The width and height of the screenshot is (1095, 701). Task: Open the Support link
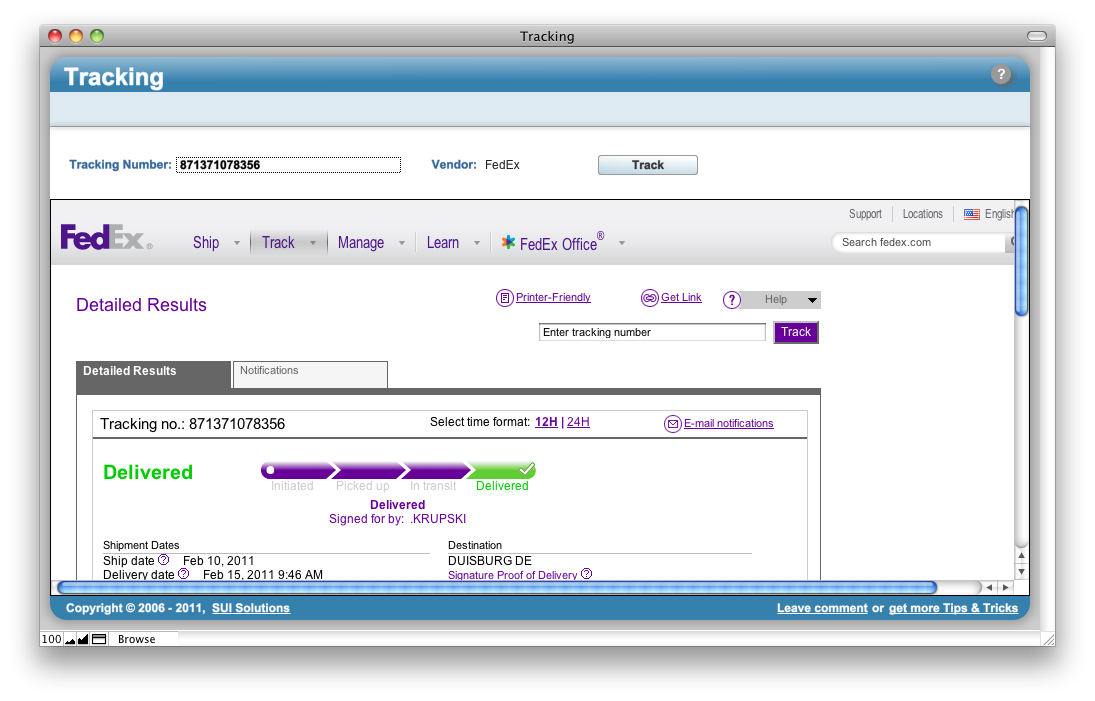[865, 214]
